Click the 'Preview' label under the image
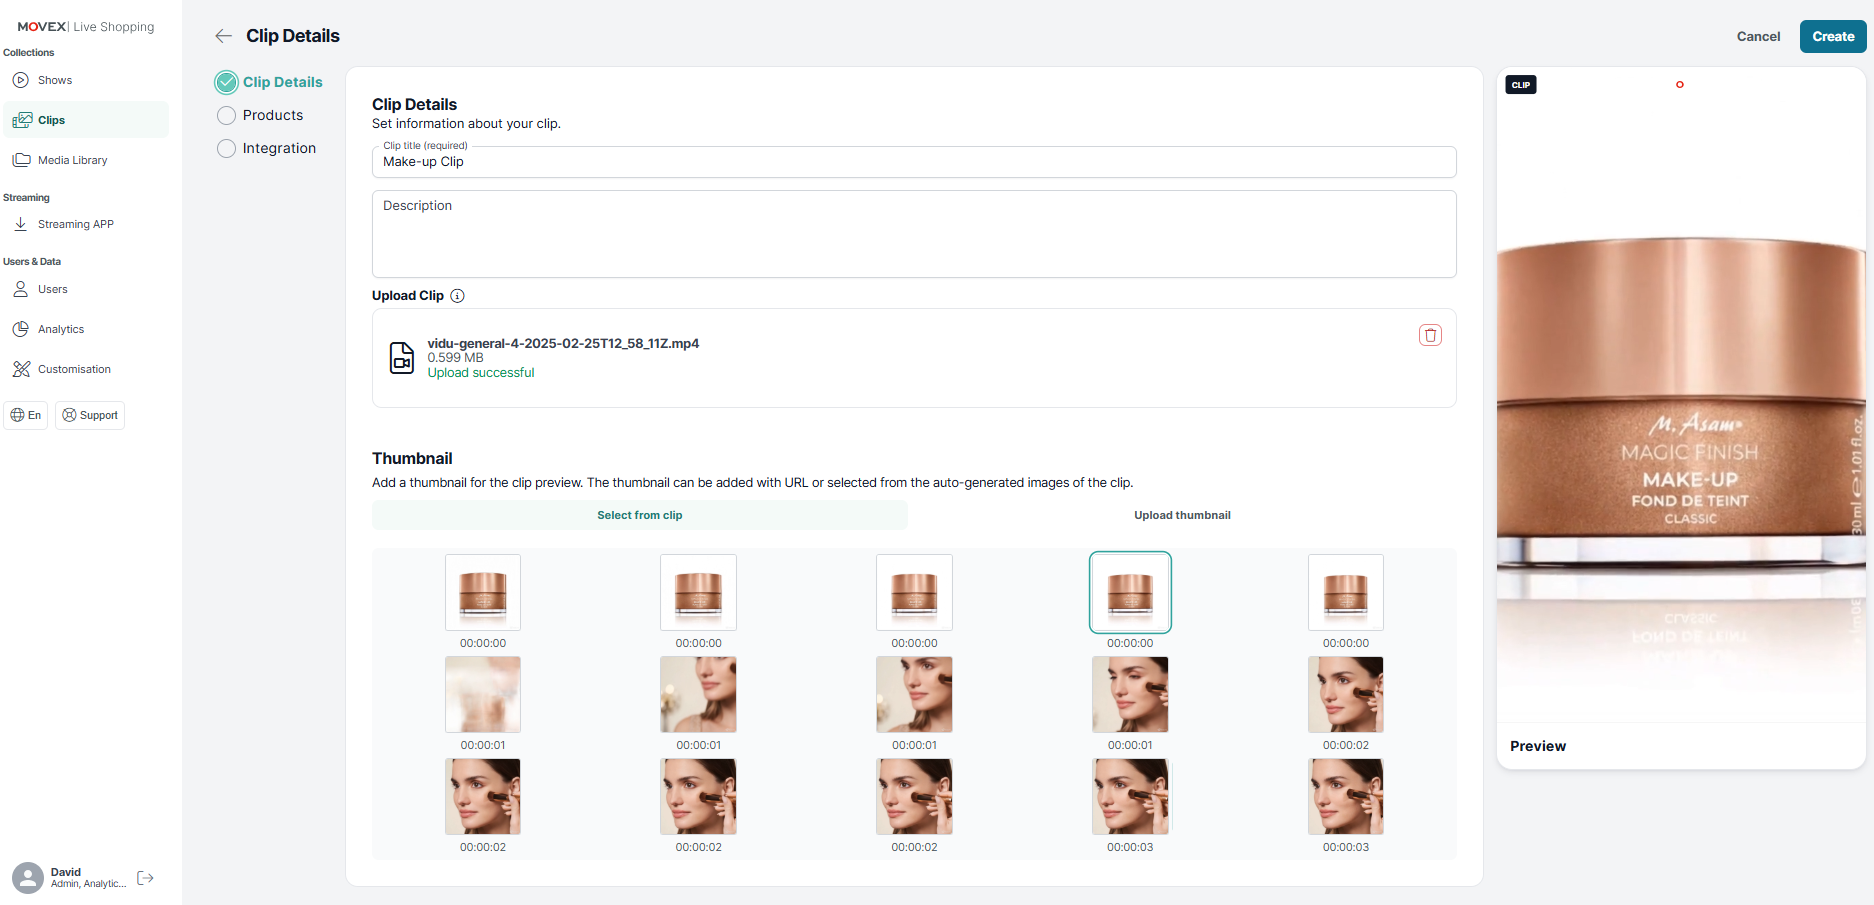The width and height of the screenshot is (1874, 905). tap(1538, 746)
